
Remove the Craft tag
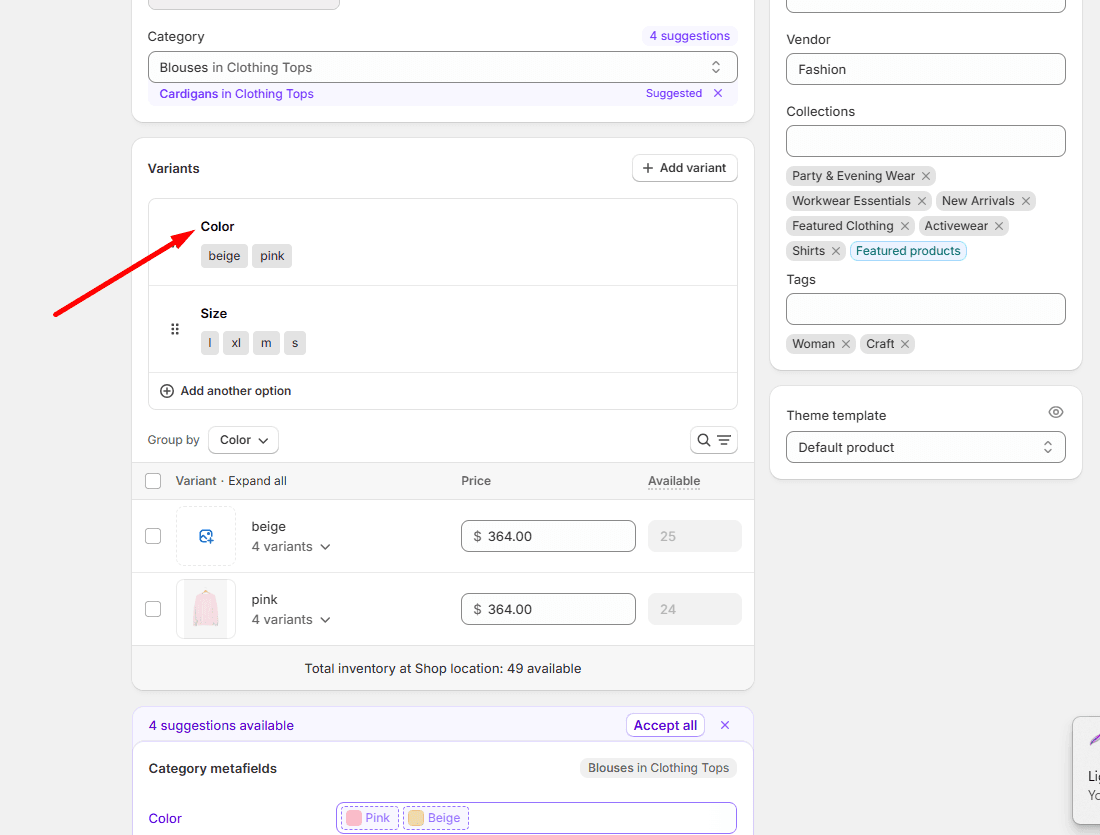click(905, 344)
